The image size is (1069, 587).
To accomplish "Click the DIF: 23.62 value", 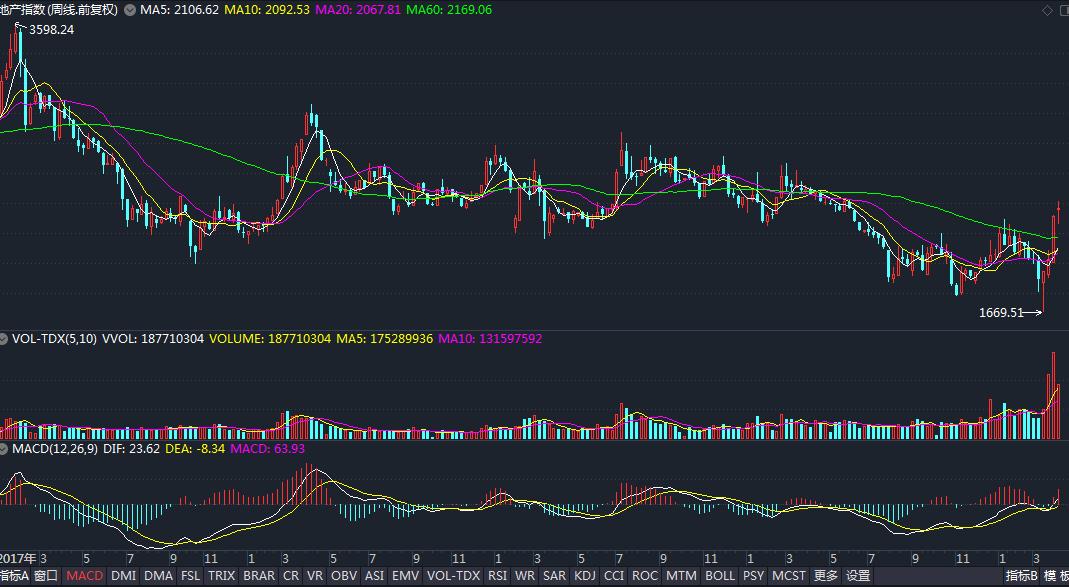I will 130,449.
